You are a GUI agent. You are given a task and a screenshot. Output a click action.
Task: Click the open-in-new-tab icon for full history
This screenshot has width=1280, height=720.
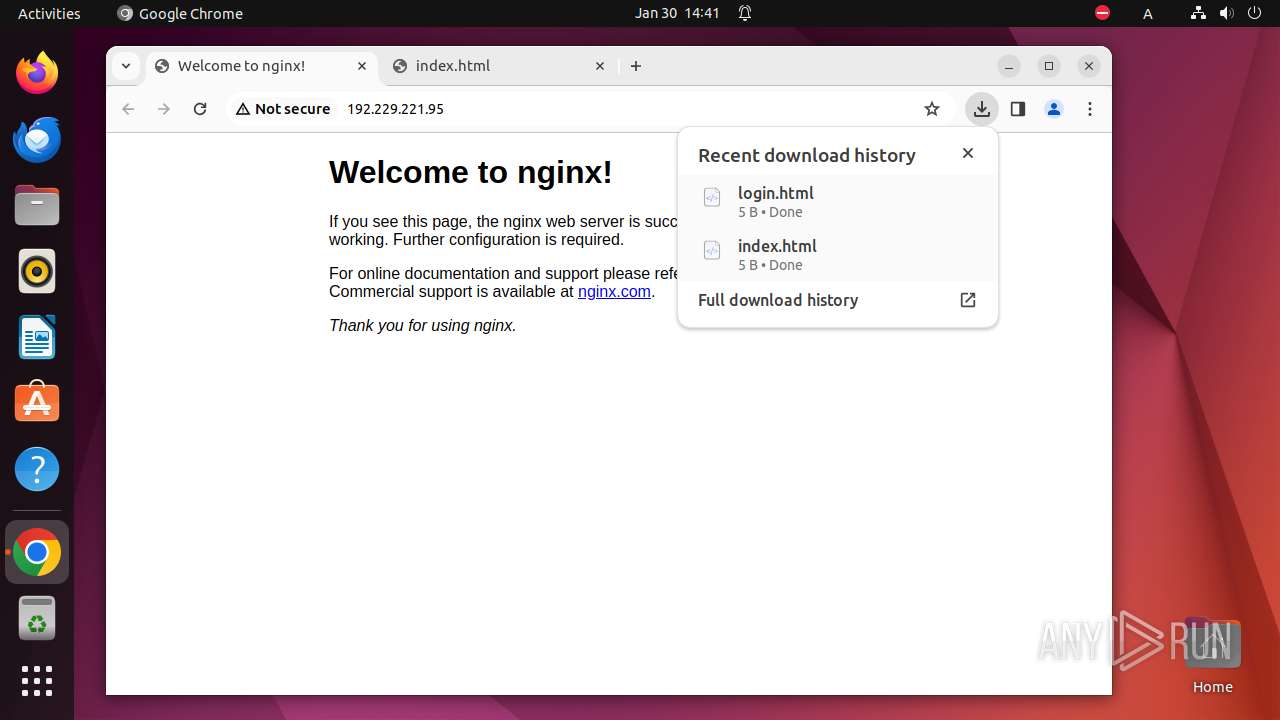(967, 300)
